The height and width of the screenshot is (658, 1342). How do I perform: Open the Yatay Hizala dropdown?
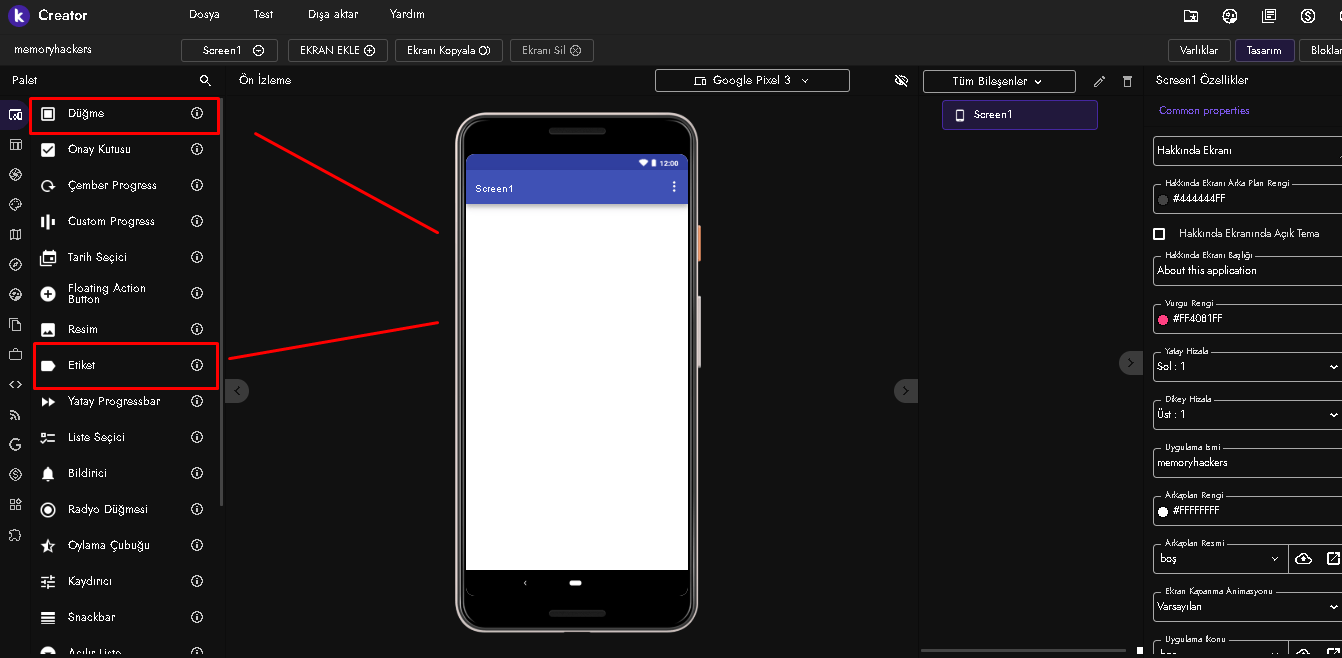[1247, 367]
